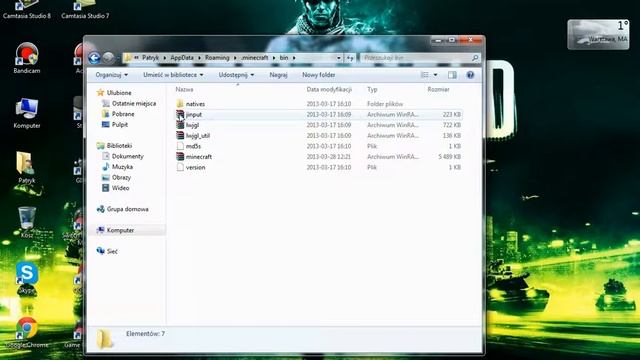Open Pulpit in the sidebar
The image size is (640, 360).
pos(120,125)
